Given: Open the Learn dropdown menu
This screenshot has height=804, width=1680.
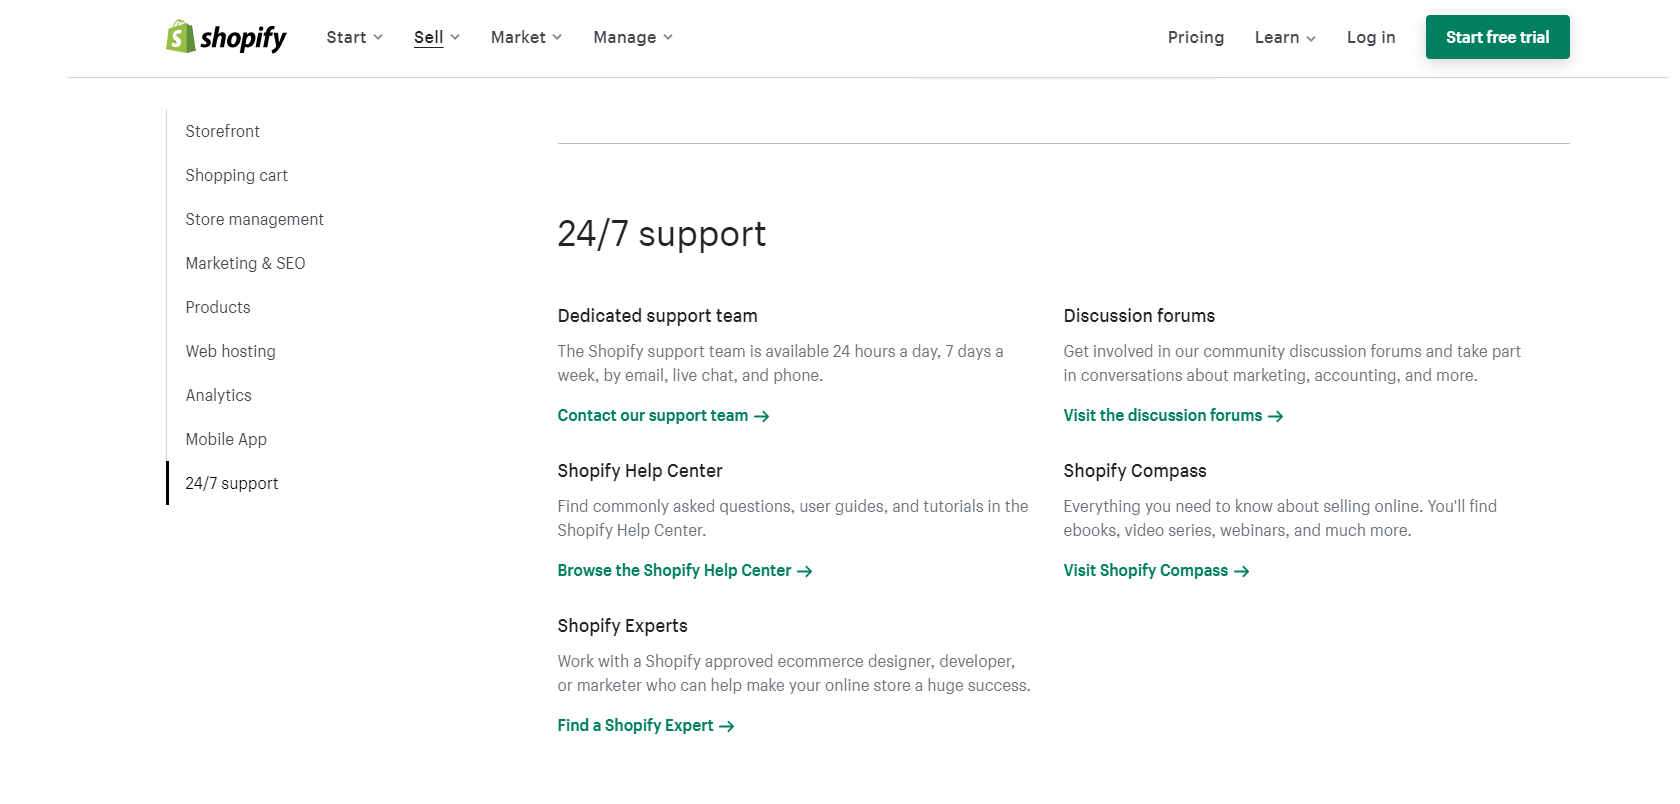Looking at the screenshot, I should click(x=1285, y=37).
